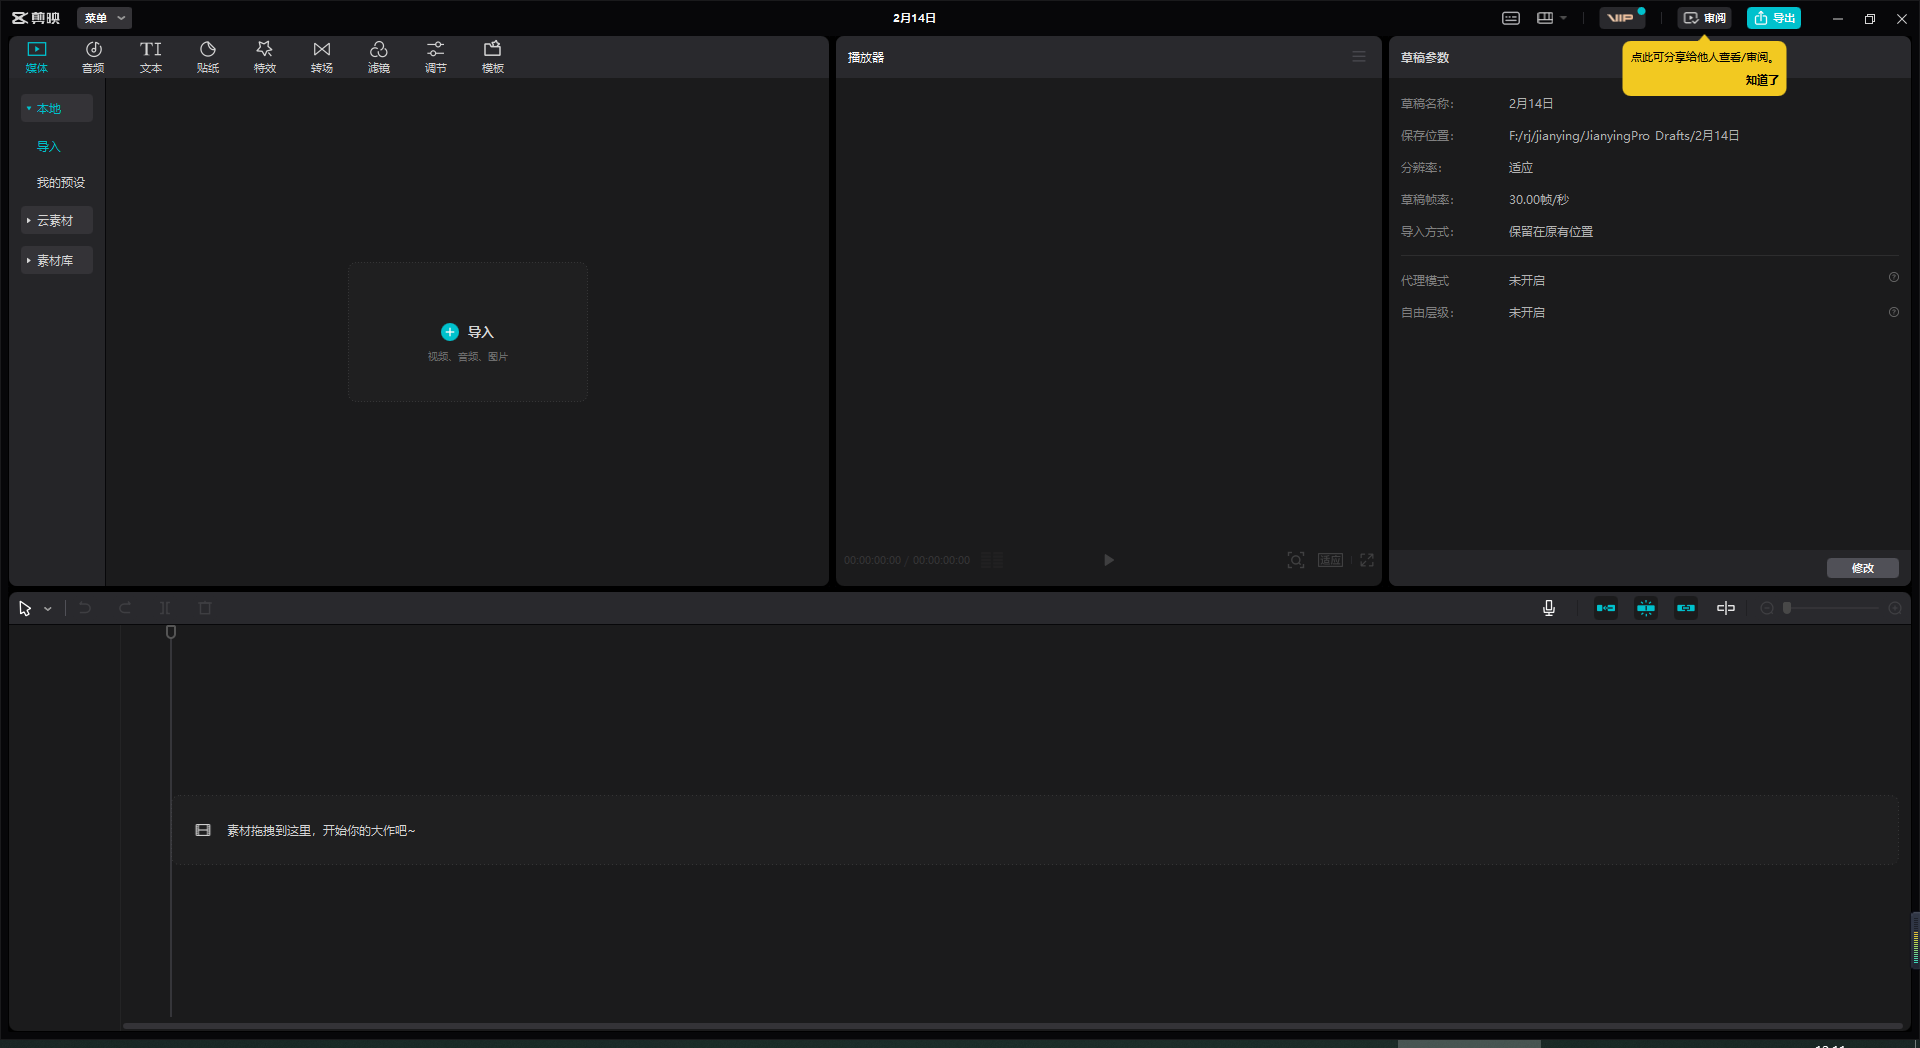
Task: Click the 素材拖拽到这里 track placeholder text
Action: (x=320, y=831)
